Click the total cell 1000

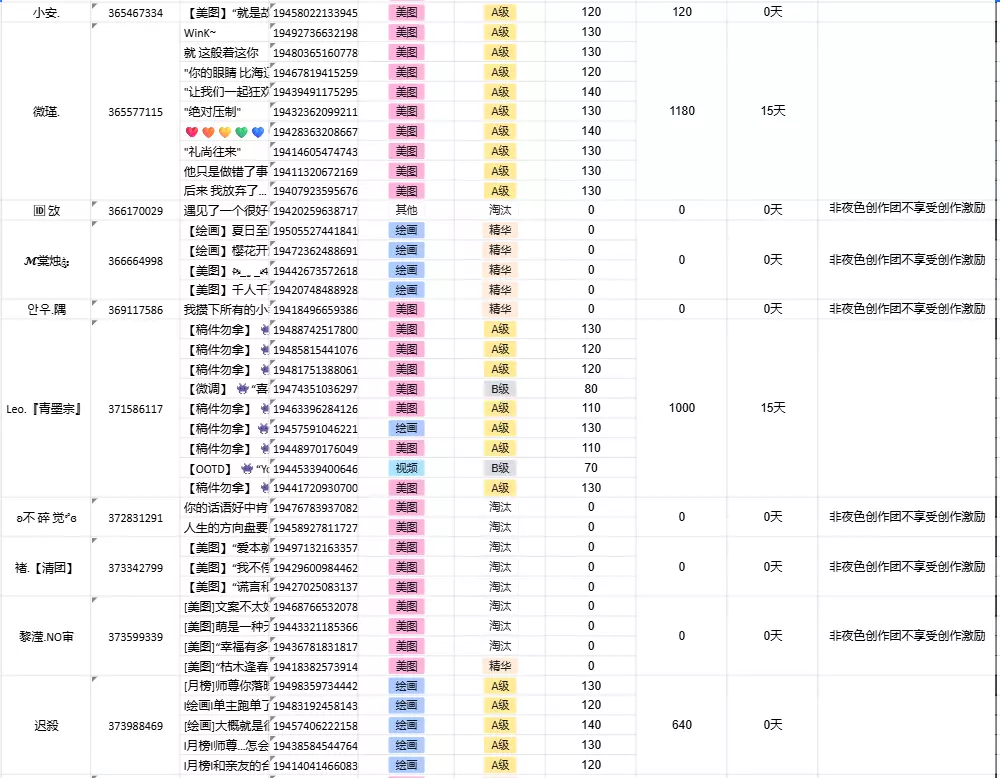(682, 408)
